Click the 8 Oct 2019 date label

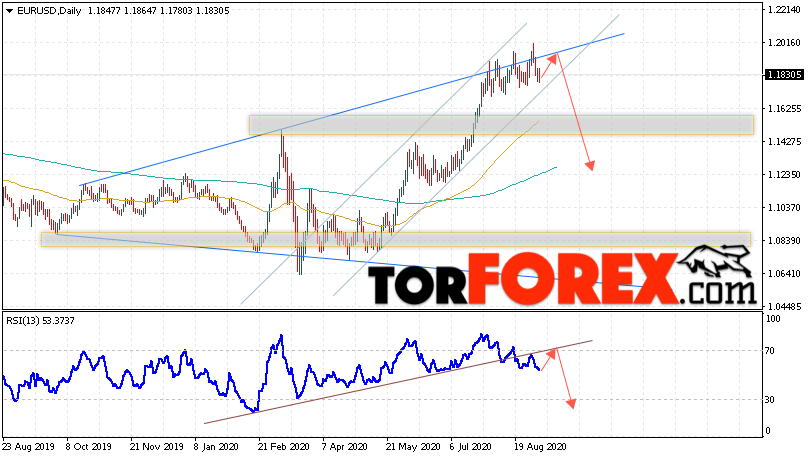point(89,447)
